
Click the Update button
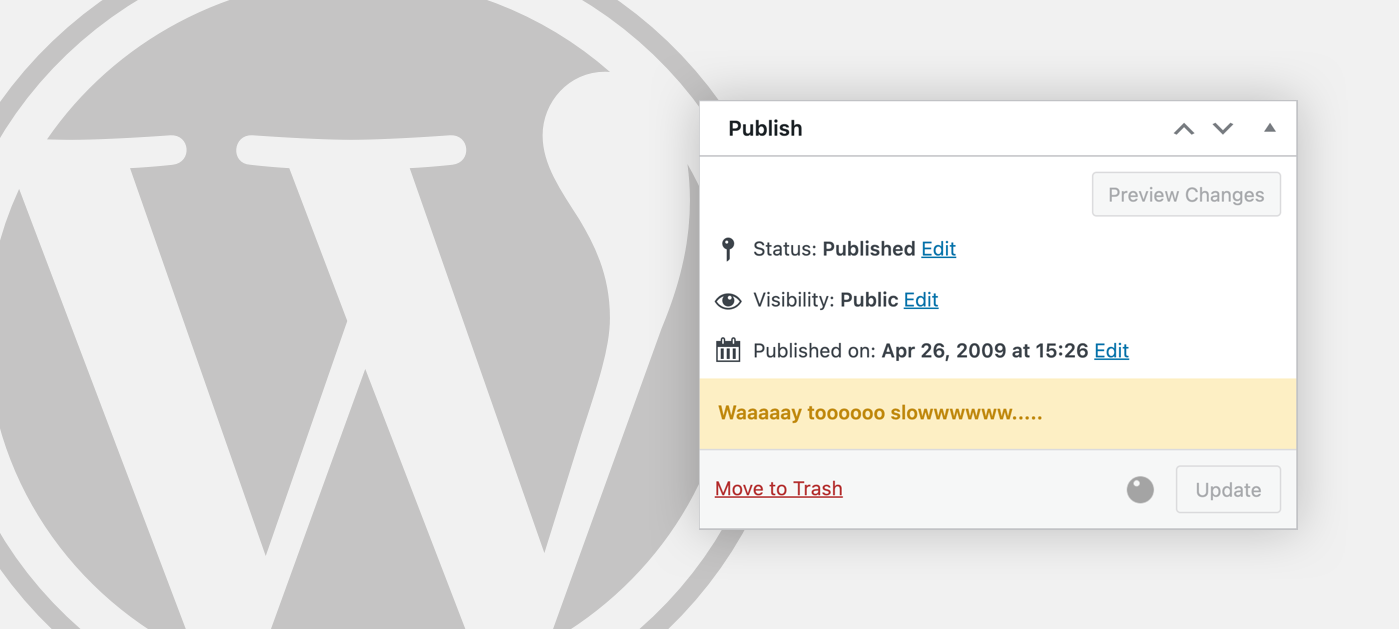click(1228, 490)
